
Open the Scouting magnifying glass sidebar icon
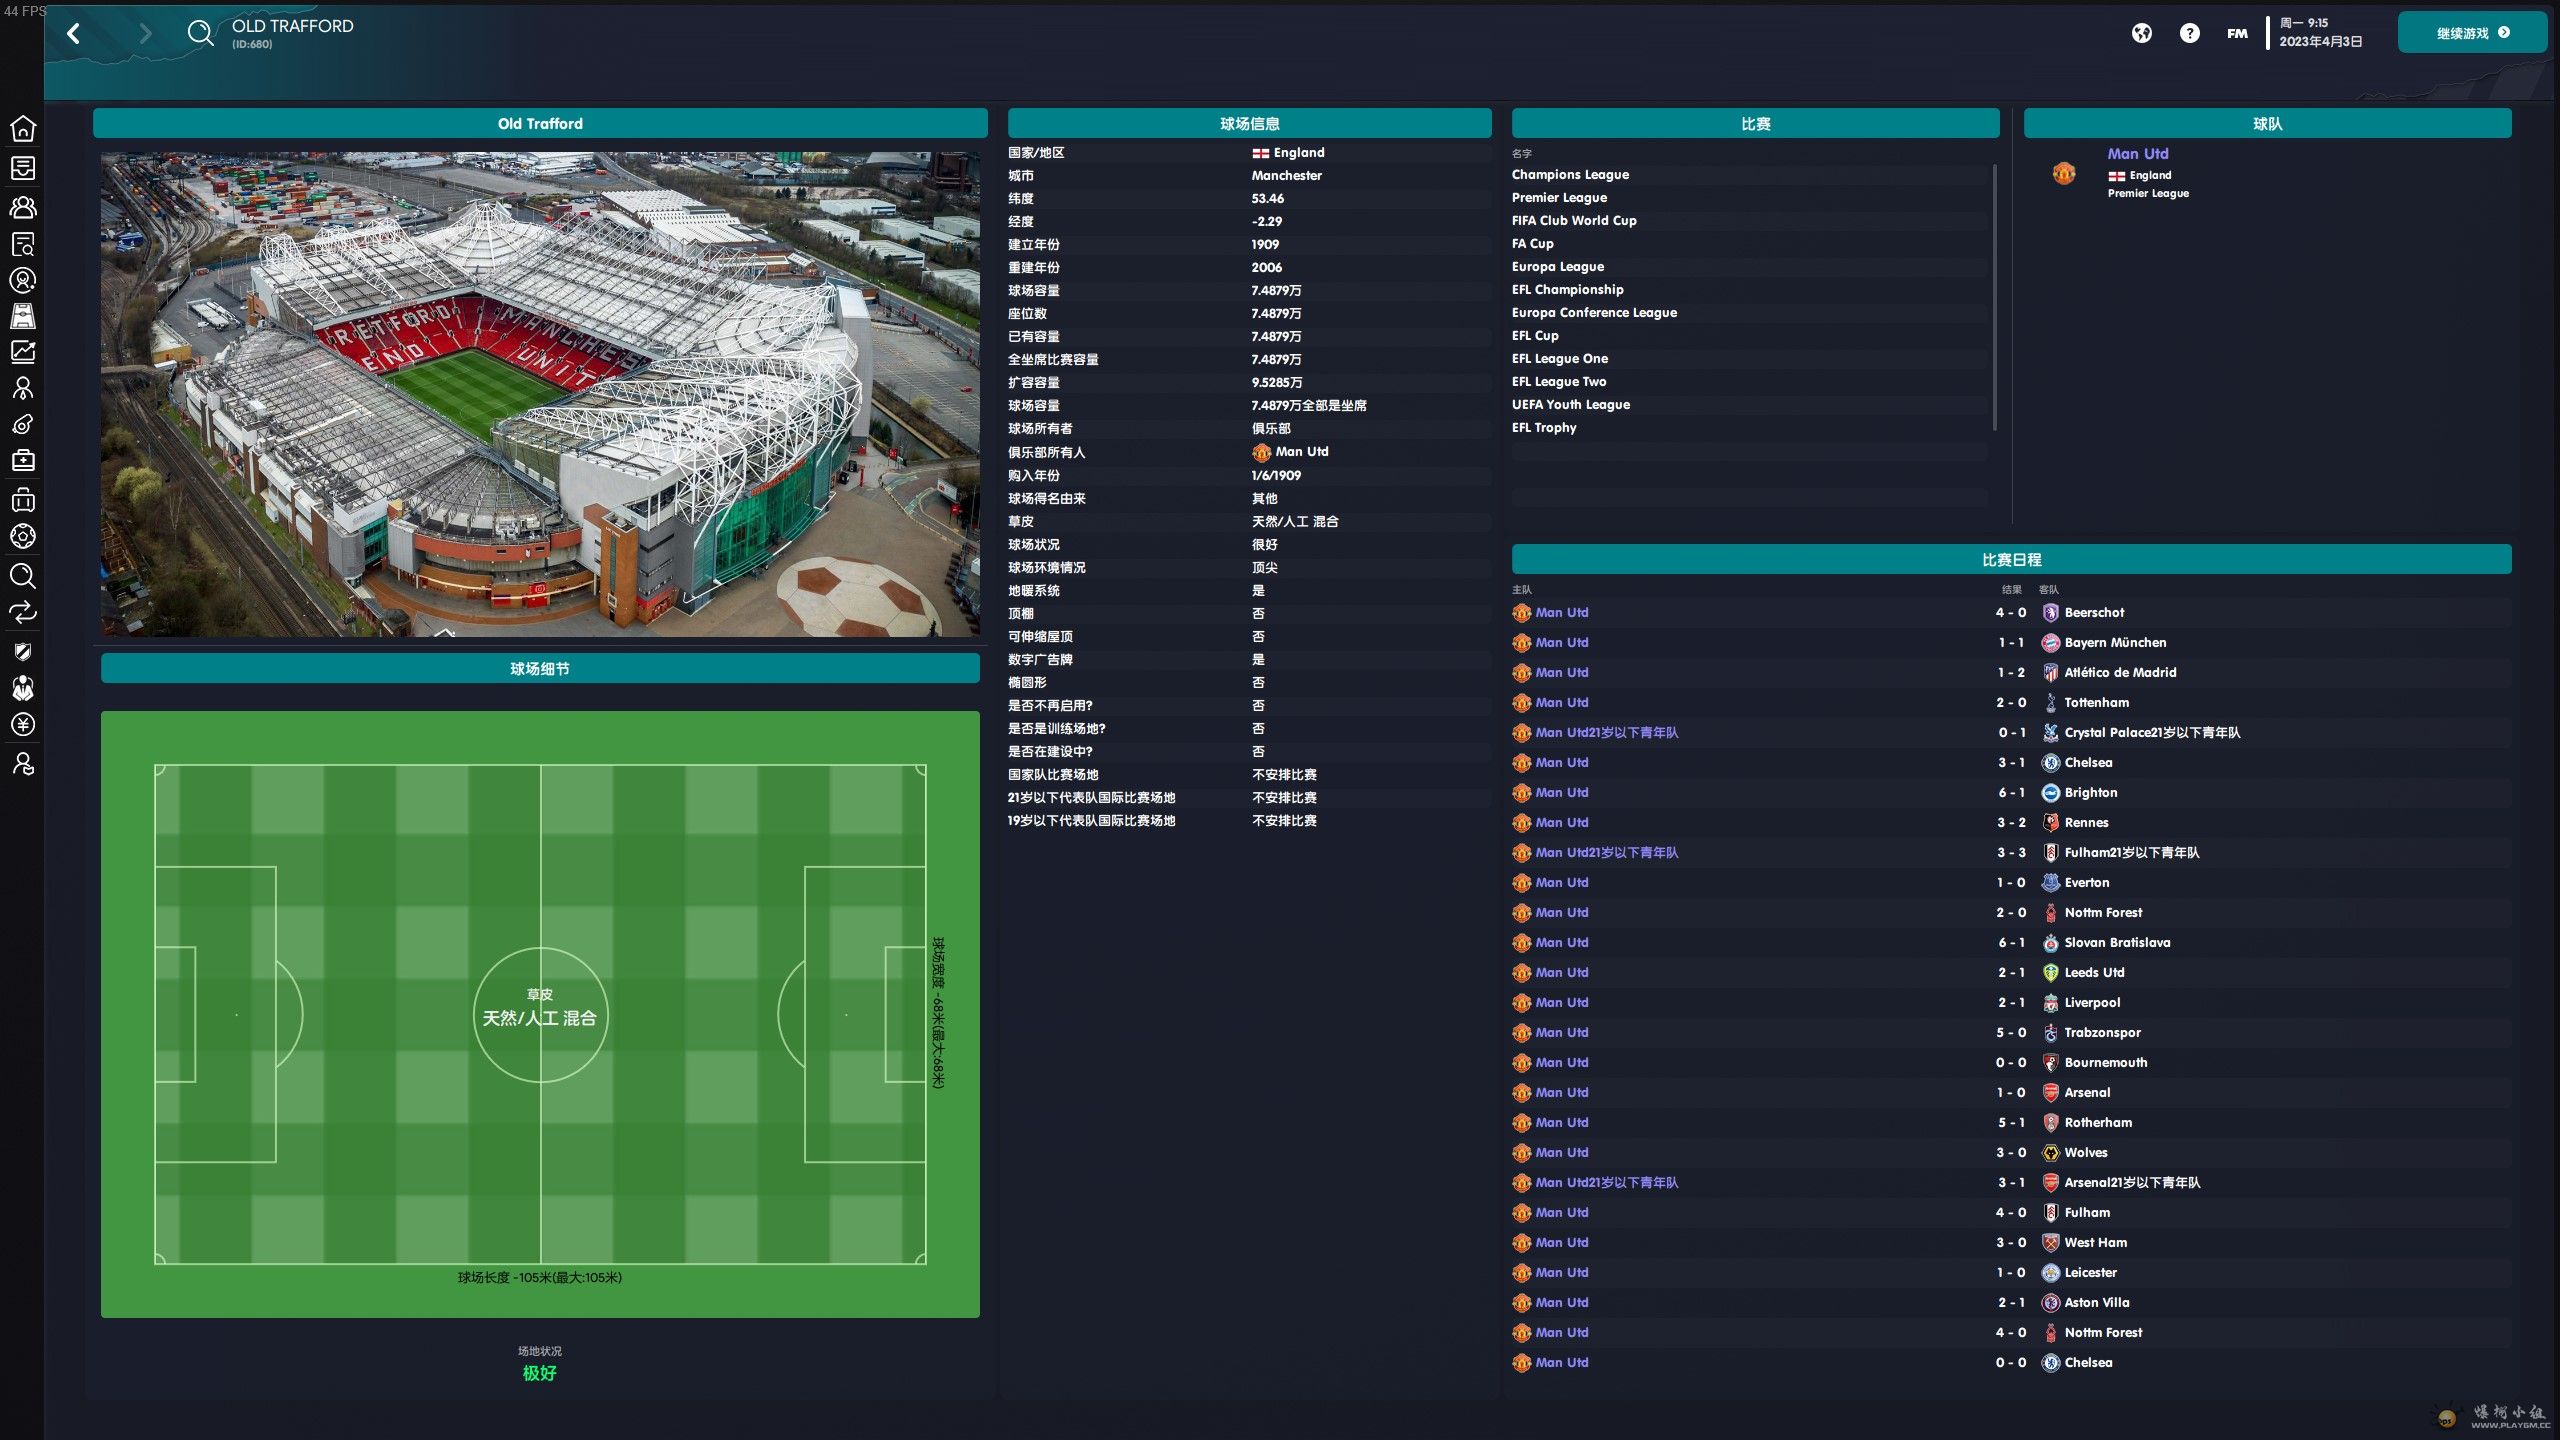[23, 575]
